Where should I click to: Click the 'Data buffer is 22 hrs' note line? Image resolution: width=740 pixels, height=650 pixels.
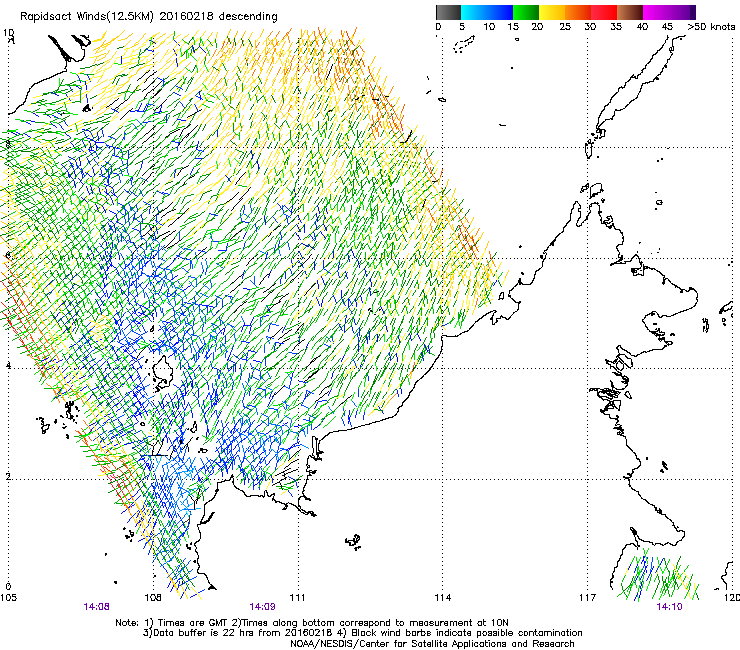[x=363, y=633]
